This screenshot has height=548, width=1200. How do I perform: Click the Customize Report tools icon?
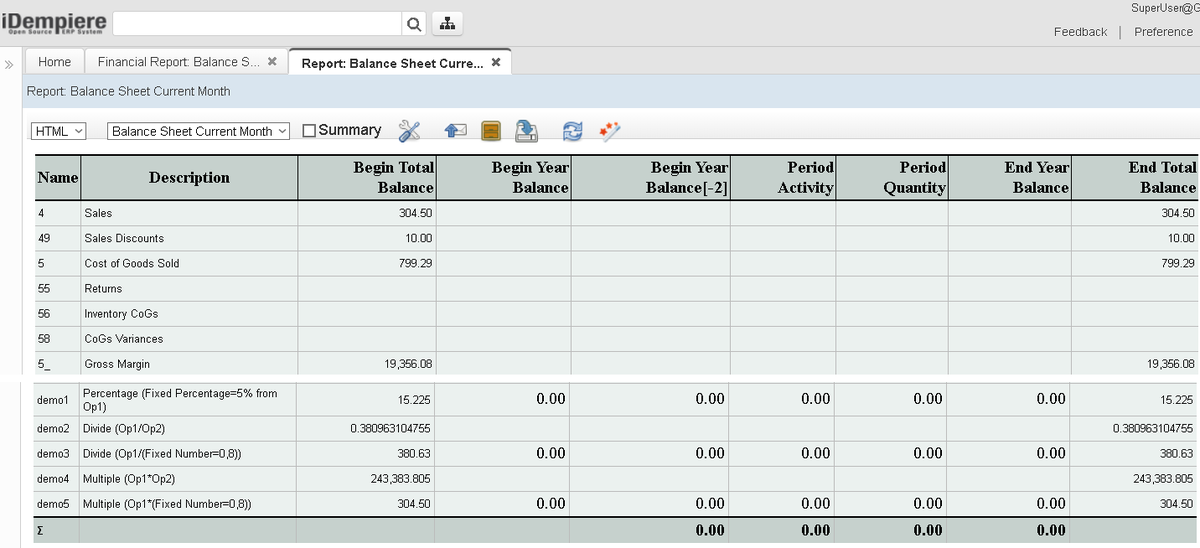pyautogui.click(x=409, y=131)
